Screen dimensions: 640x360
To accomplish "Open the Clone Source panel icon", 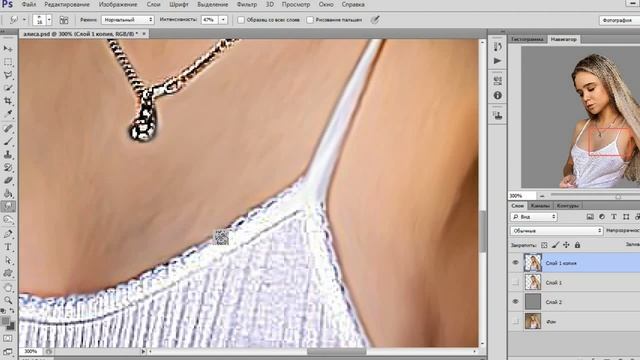I will click(x=497, y=116).
